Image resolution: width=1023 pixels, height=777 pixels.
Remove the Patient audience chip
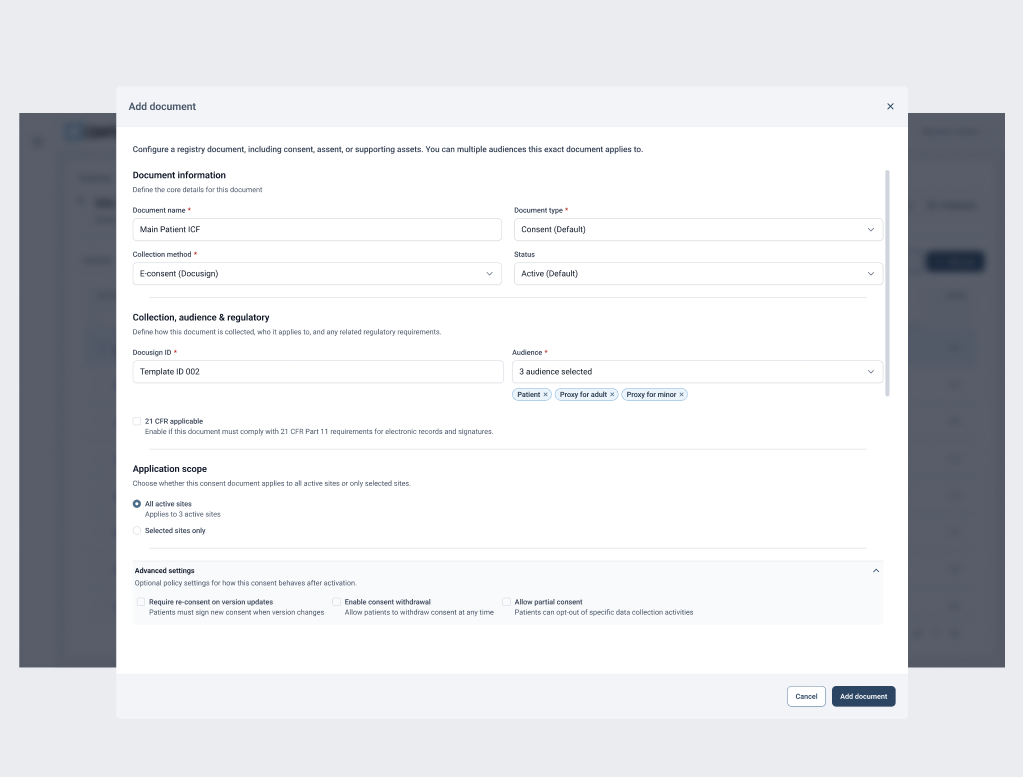coord(545,395)
